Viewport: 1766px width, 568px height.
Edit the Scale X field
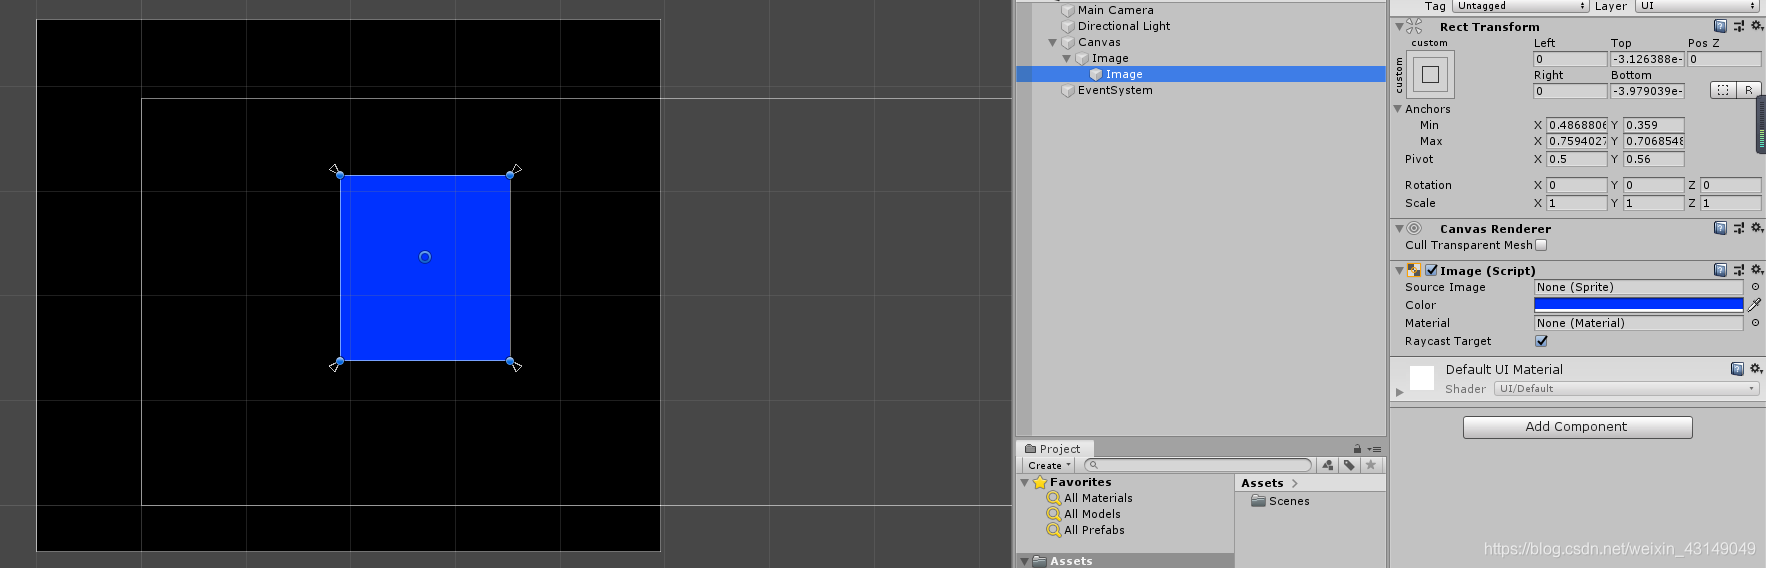point(1576,203)
